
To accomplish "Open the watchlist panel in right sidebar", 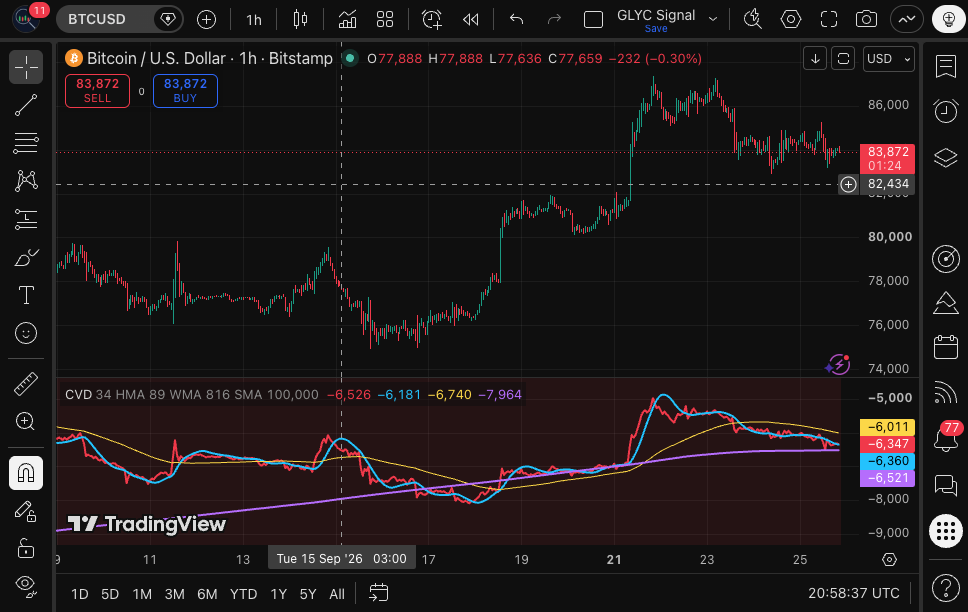I will point(946,66).
